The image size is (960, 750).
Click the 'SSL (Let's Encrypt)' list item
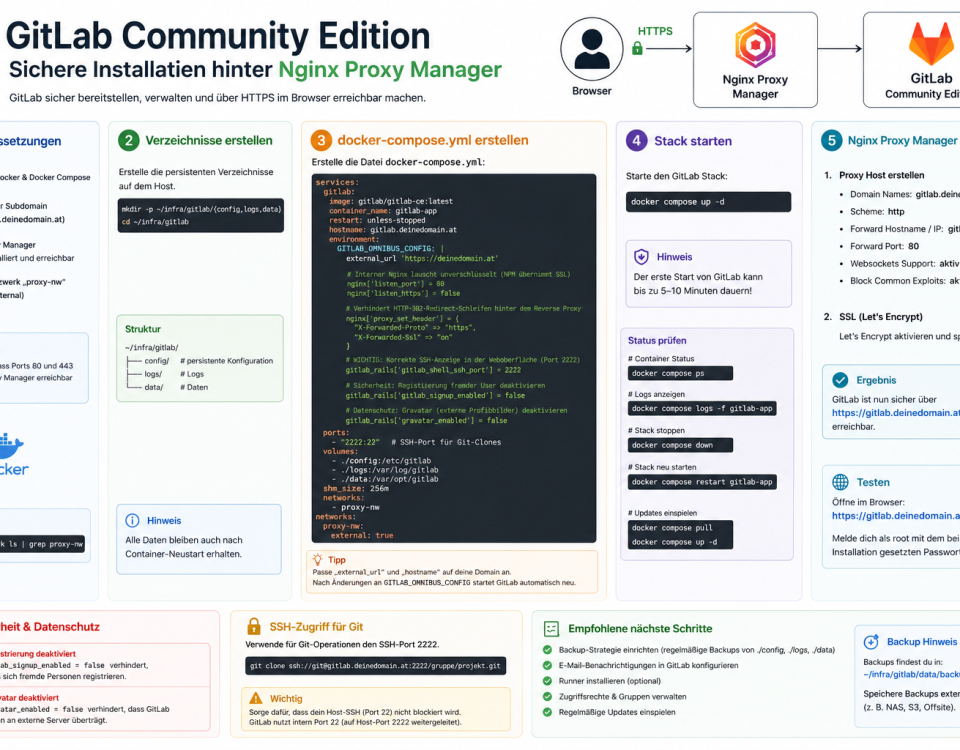pyautogui.click(x=880, y=317)
